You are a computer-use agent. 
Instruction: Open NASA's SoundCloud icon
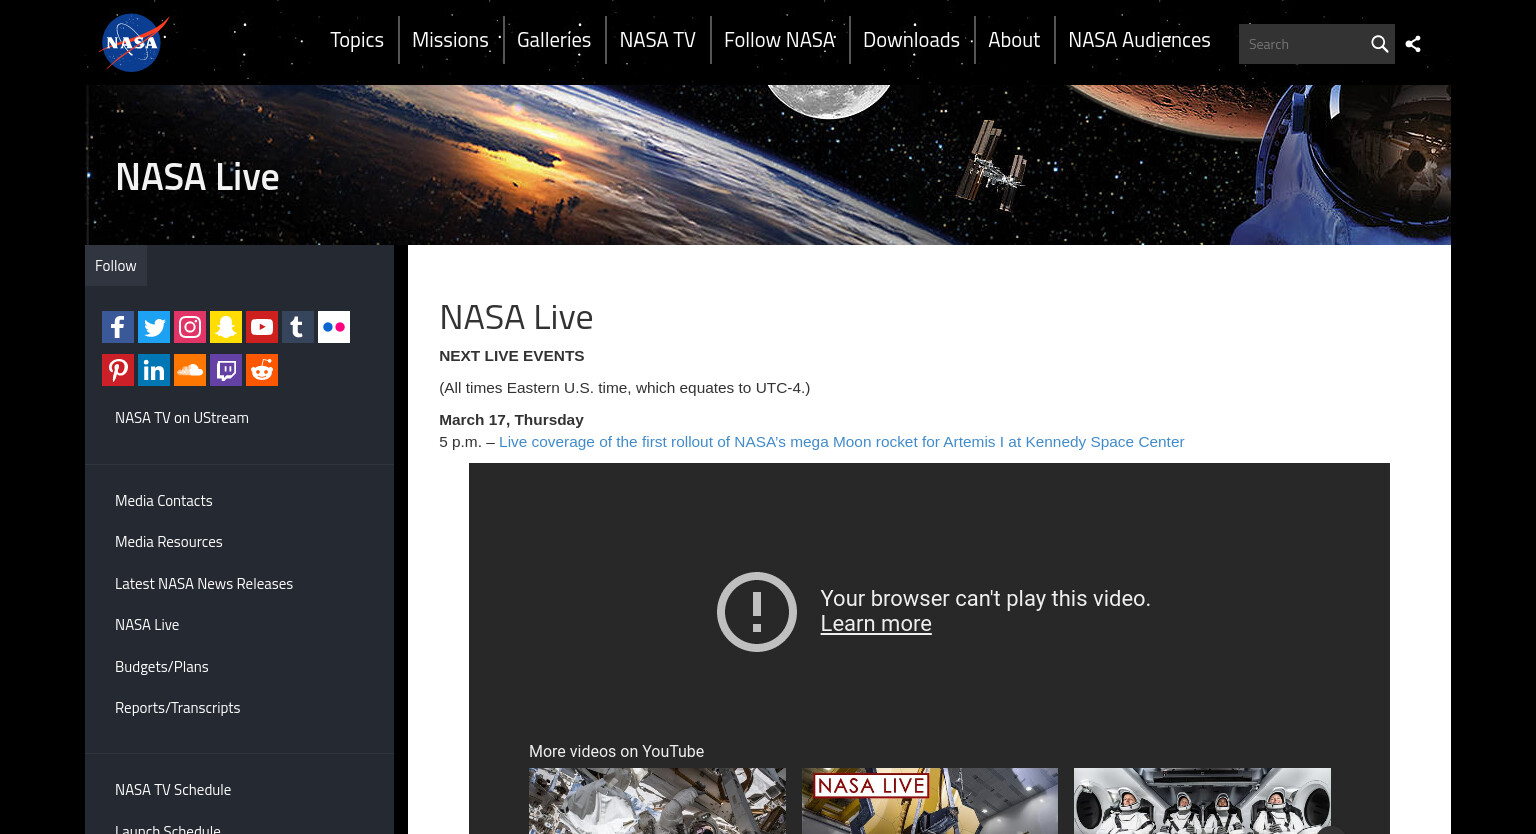(190, 370)
